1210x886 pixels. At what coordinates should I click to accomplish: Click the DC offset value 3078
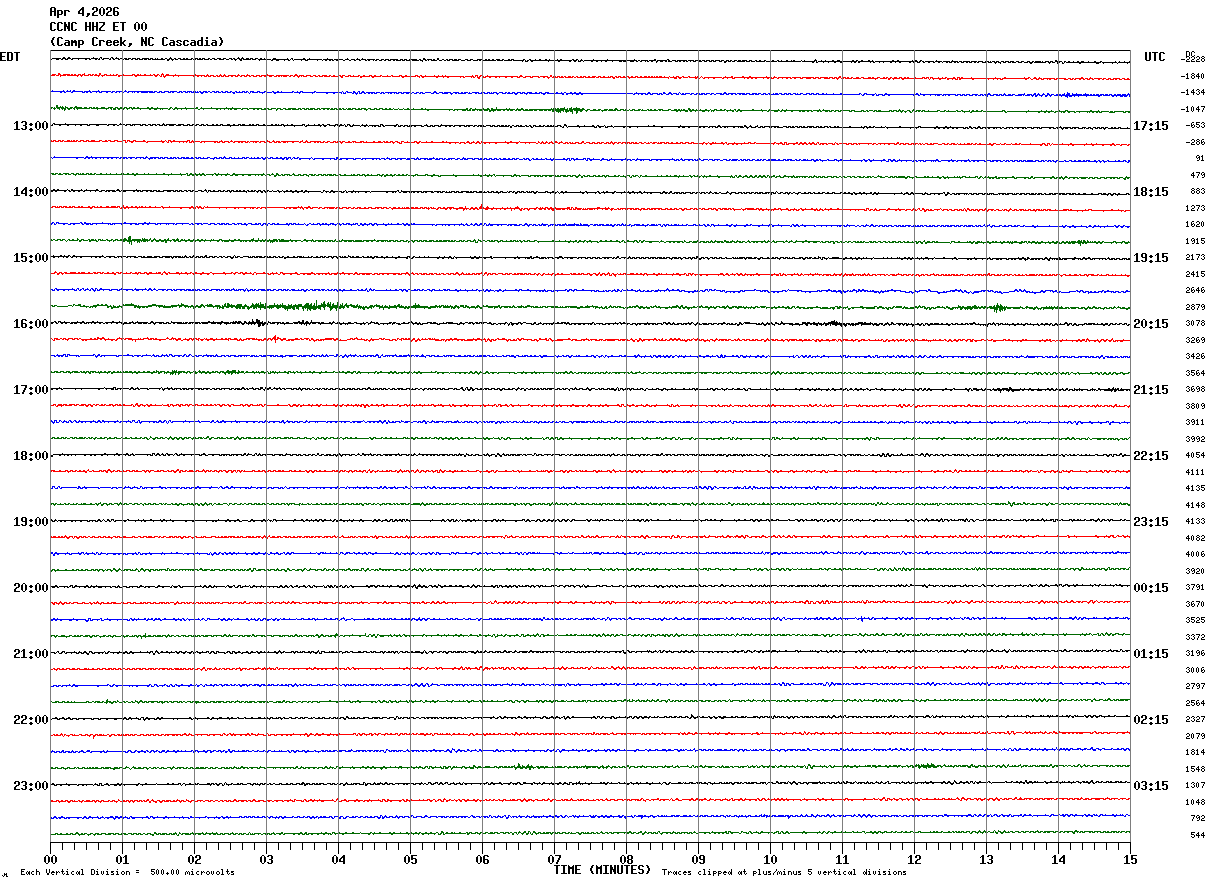click(1195, 324)
